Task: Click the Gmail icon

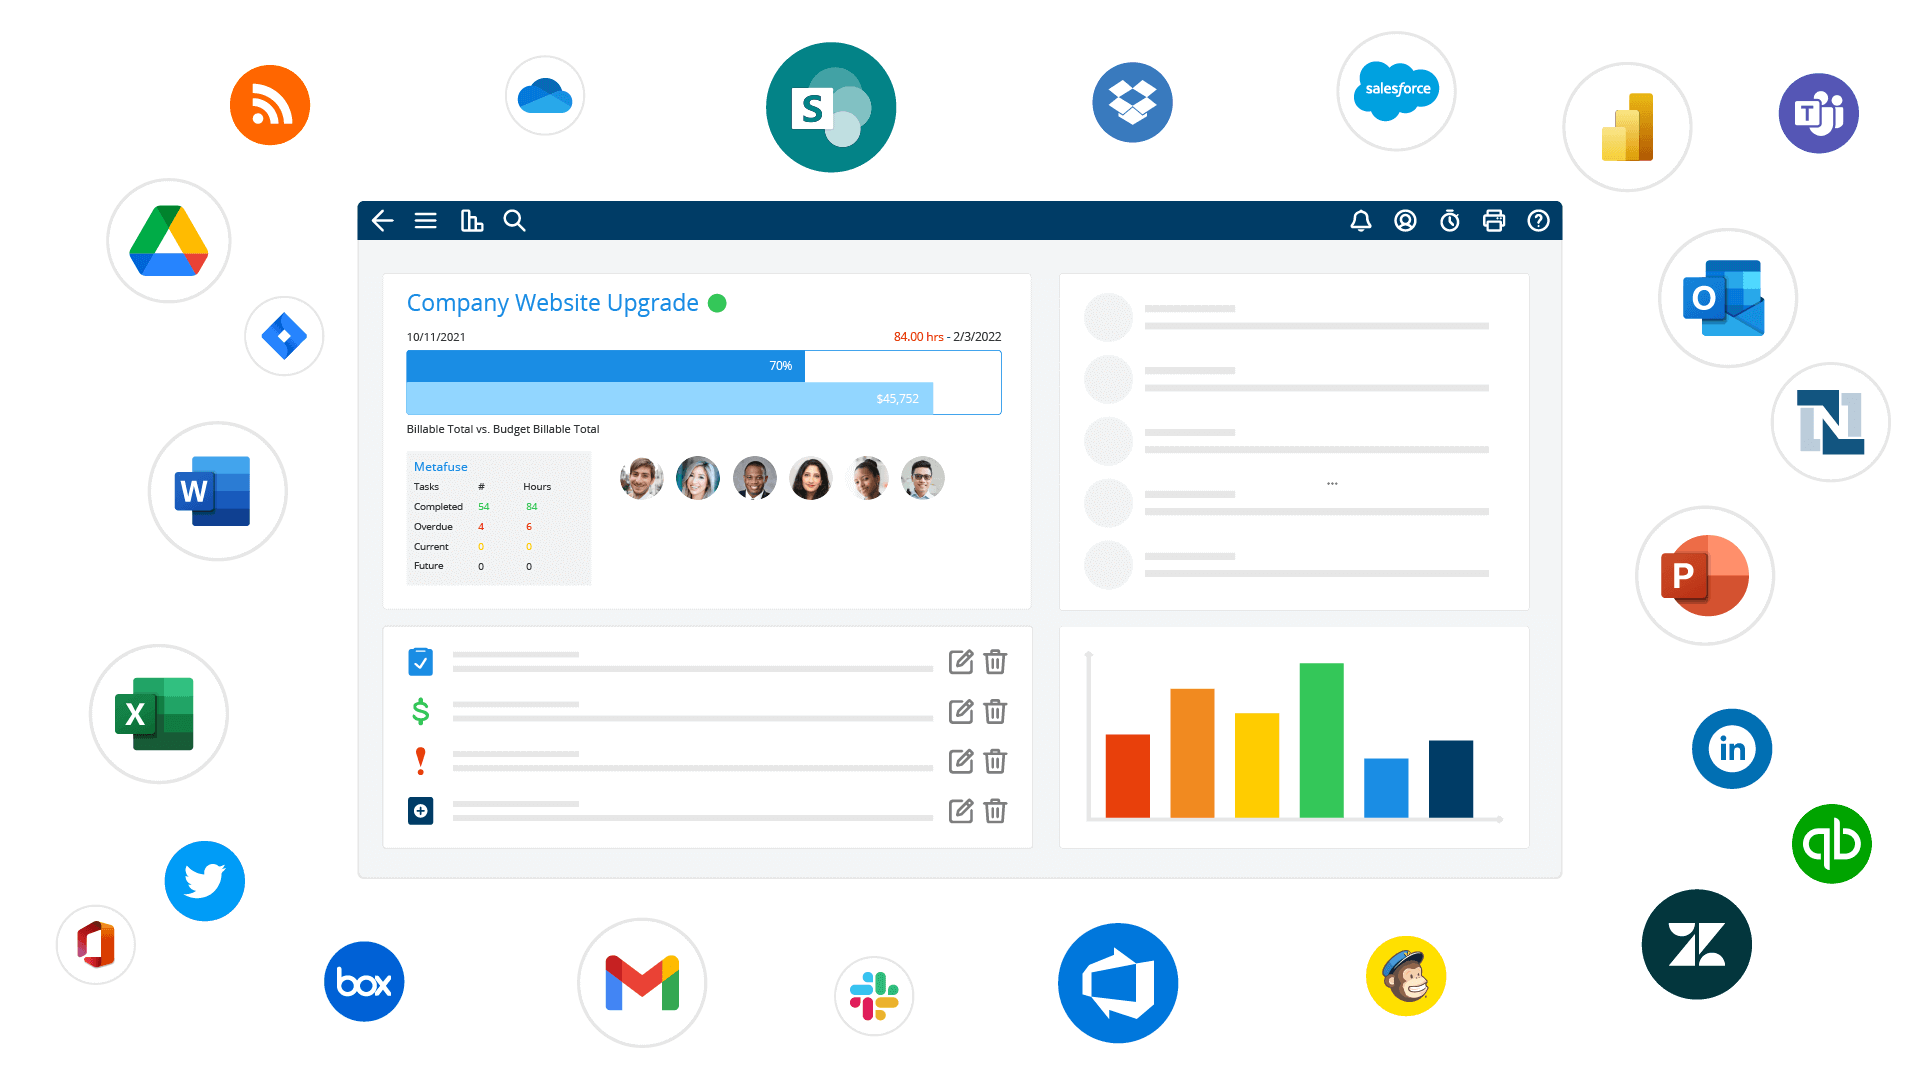Action: tap(642, 983)
